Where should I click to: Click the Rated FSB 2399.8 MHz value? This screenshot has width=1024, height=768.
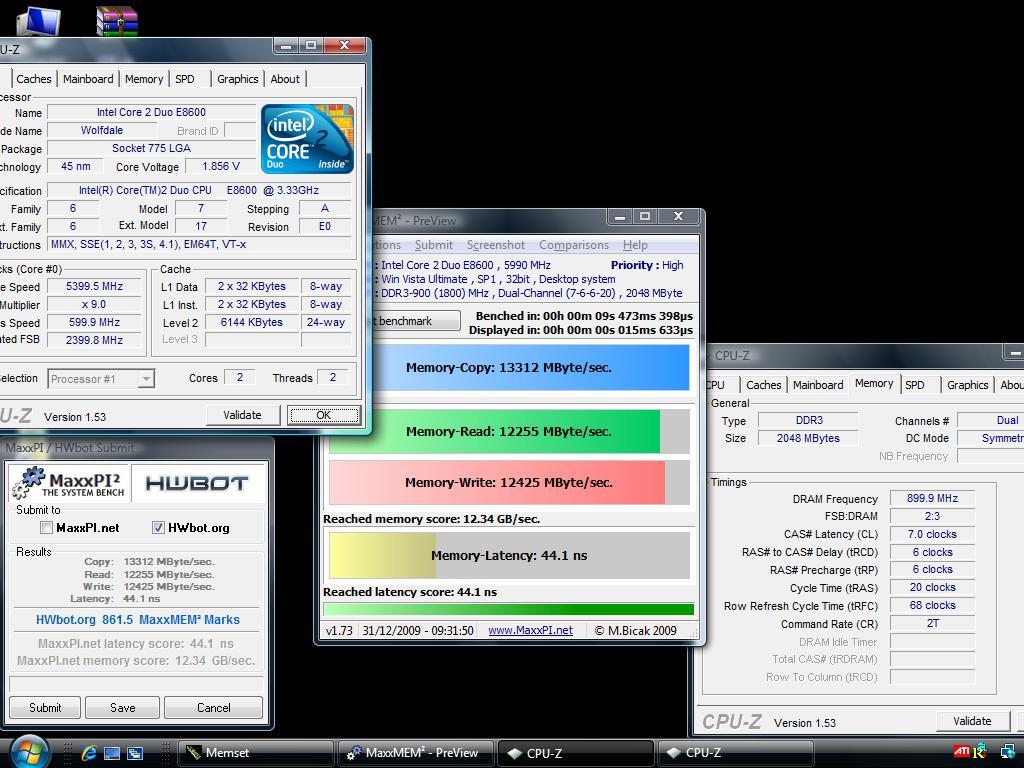point(94,340)
